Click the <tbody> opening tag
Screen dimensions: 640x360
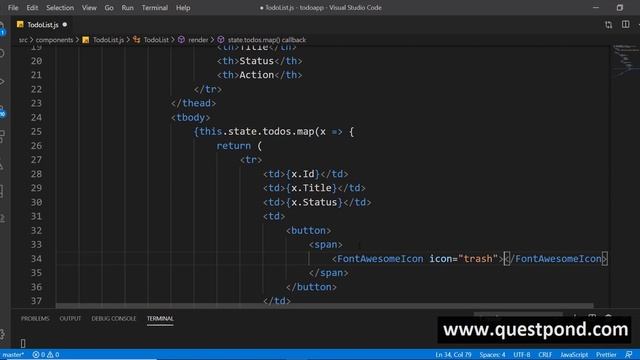tap(191, 118)
